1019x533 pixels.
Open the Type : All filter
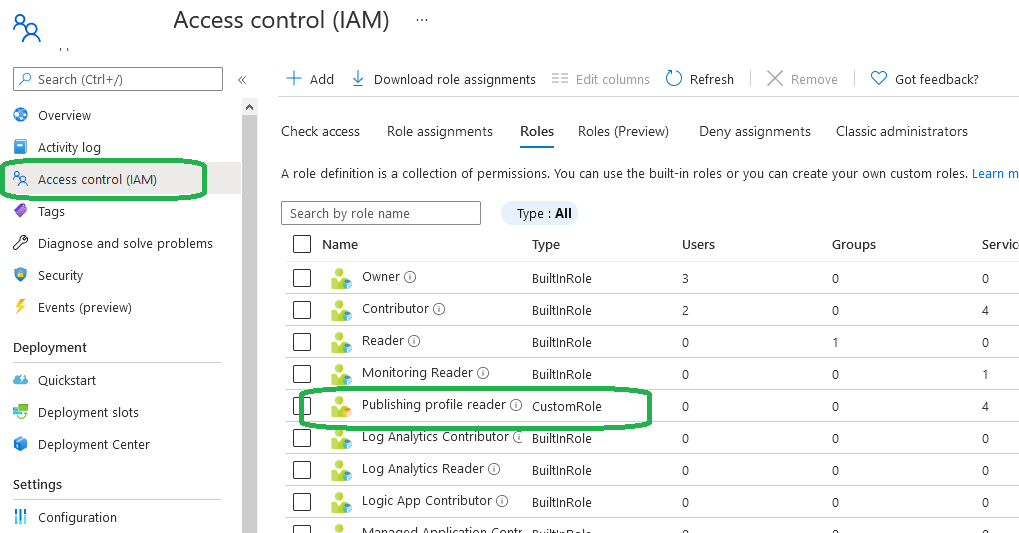point(540,213)
